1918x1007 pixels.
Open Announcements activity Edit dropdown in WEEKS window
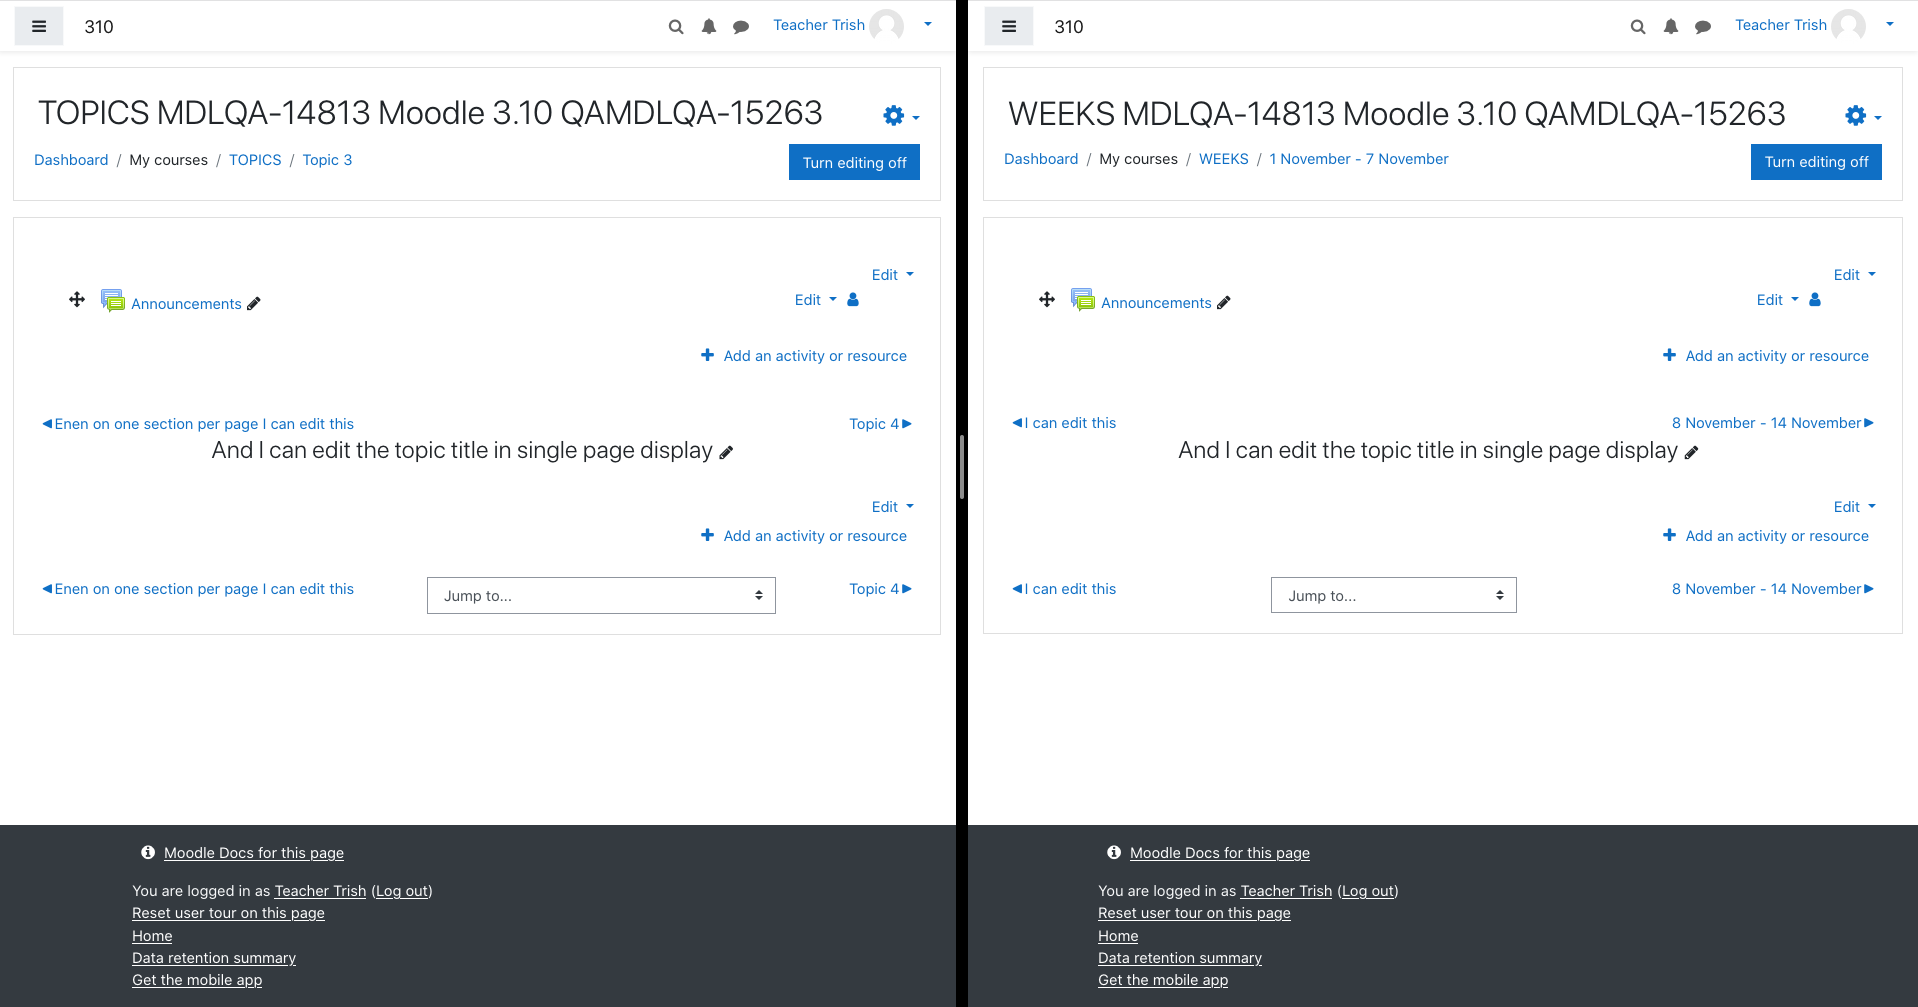(x=1778, y=300)
